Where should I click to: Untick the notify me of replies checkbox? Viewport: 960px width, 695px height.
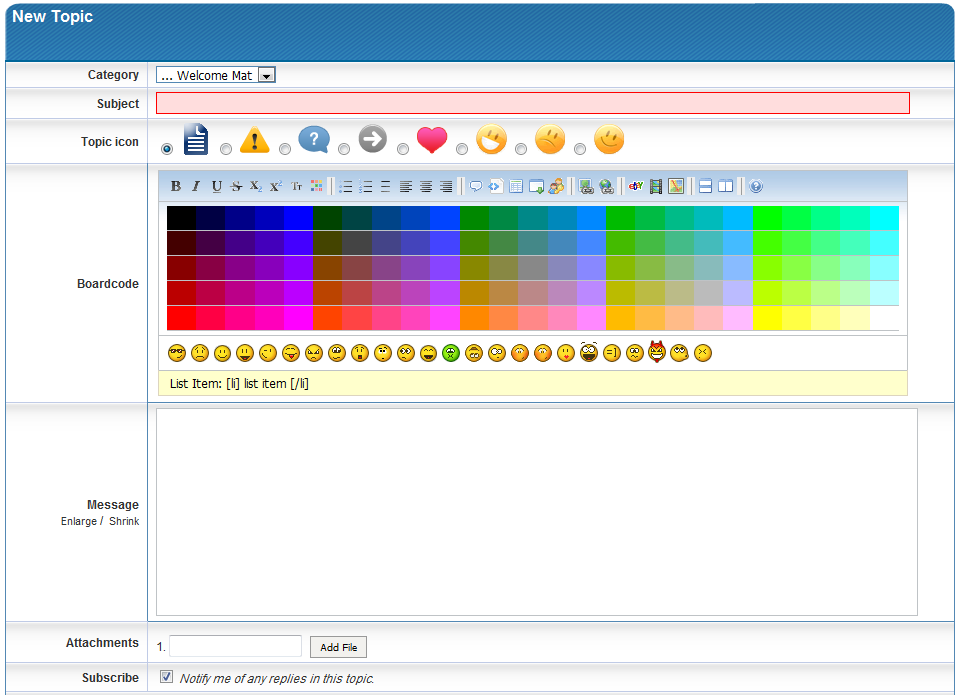167,677
